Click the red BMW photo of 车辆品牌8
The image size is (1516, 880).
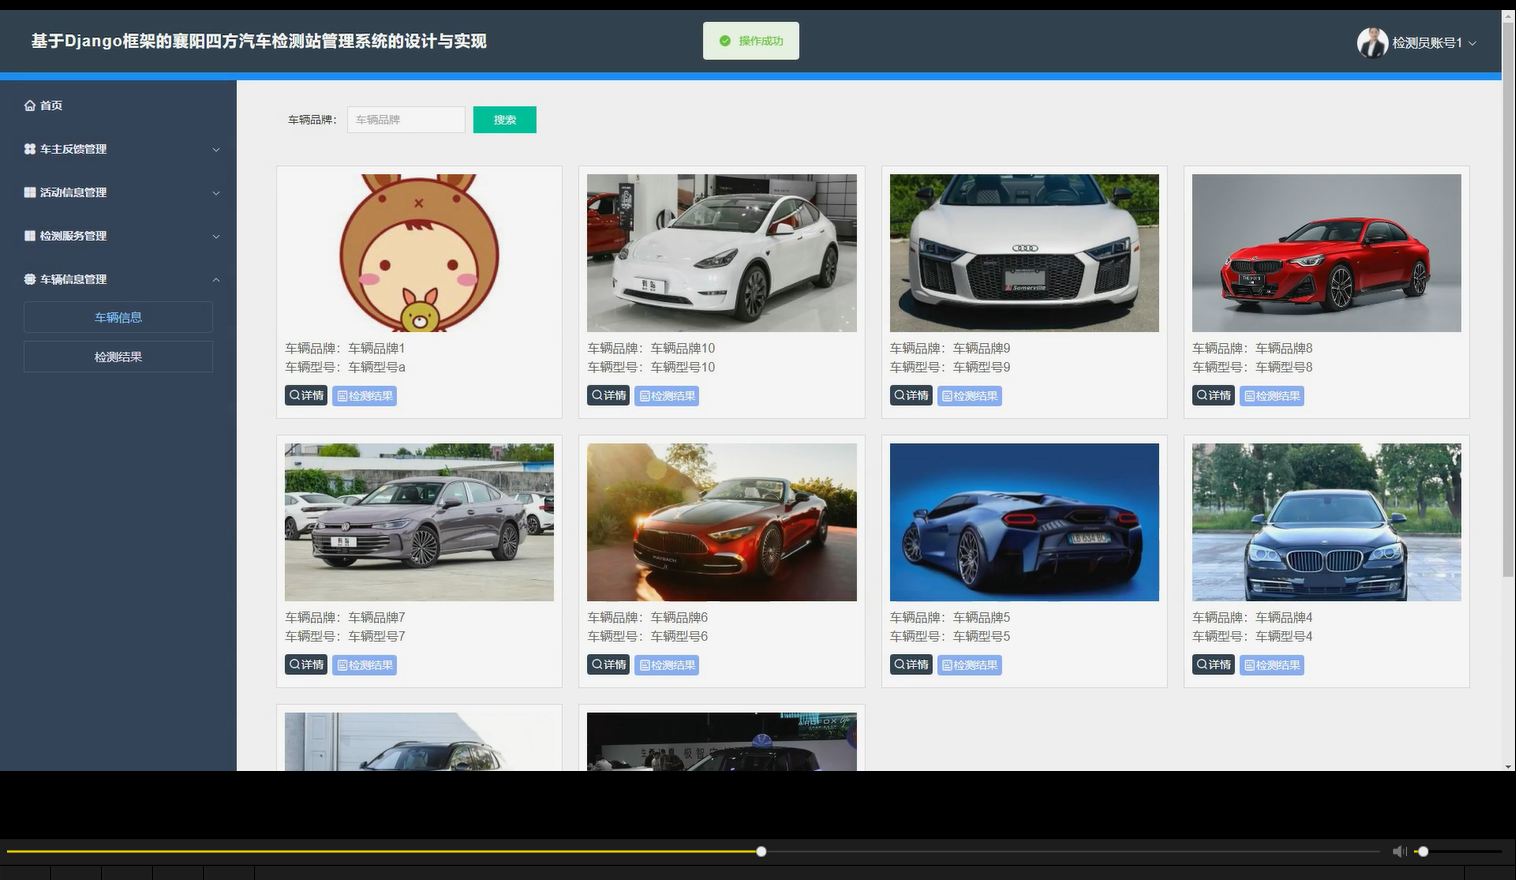[x=1327, y=253]
